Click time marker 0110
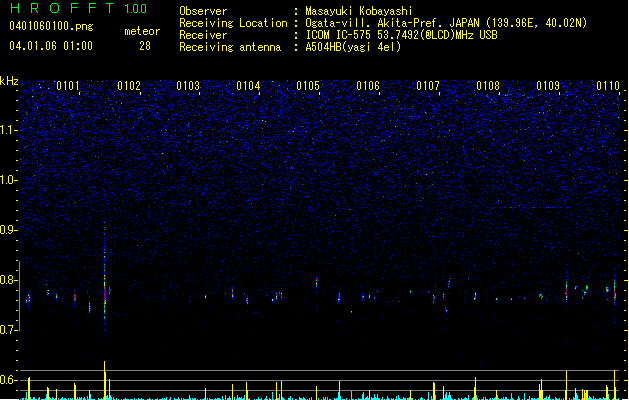This screenshot has width=629, height=400. [x=608, y=86]
